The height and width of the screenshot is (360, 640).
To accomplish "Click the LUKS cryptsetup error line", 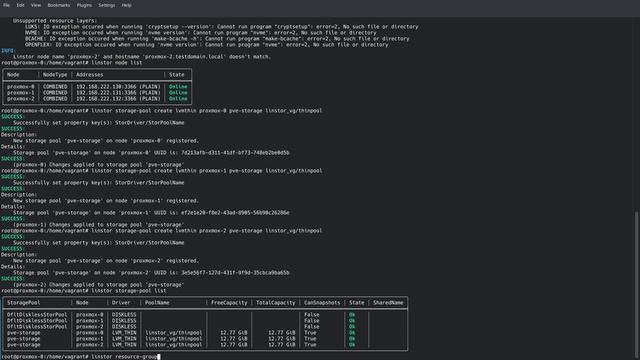I will [222, 27].
